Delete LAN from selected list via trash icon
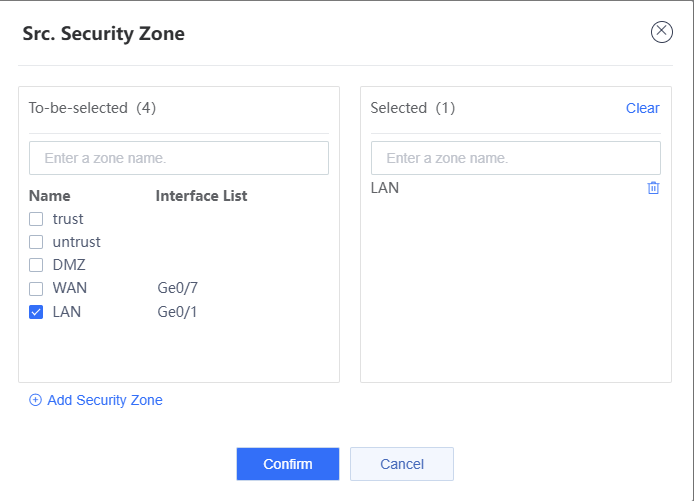Image resolution: width=694 pixels, height=501 pixels. click(653, 188)
